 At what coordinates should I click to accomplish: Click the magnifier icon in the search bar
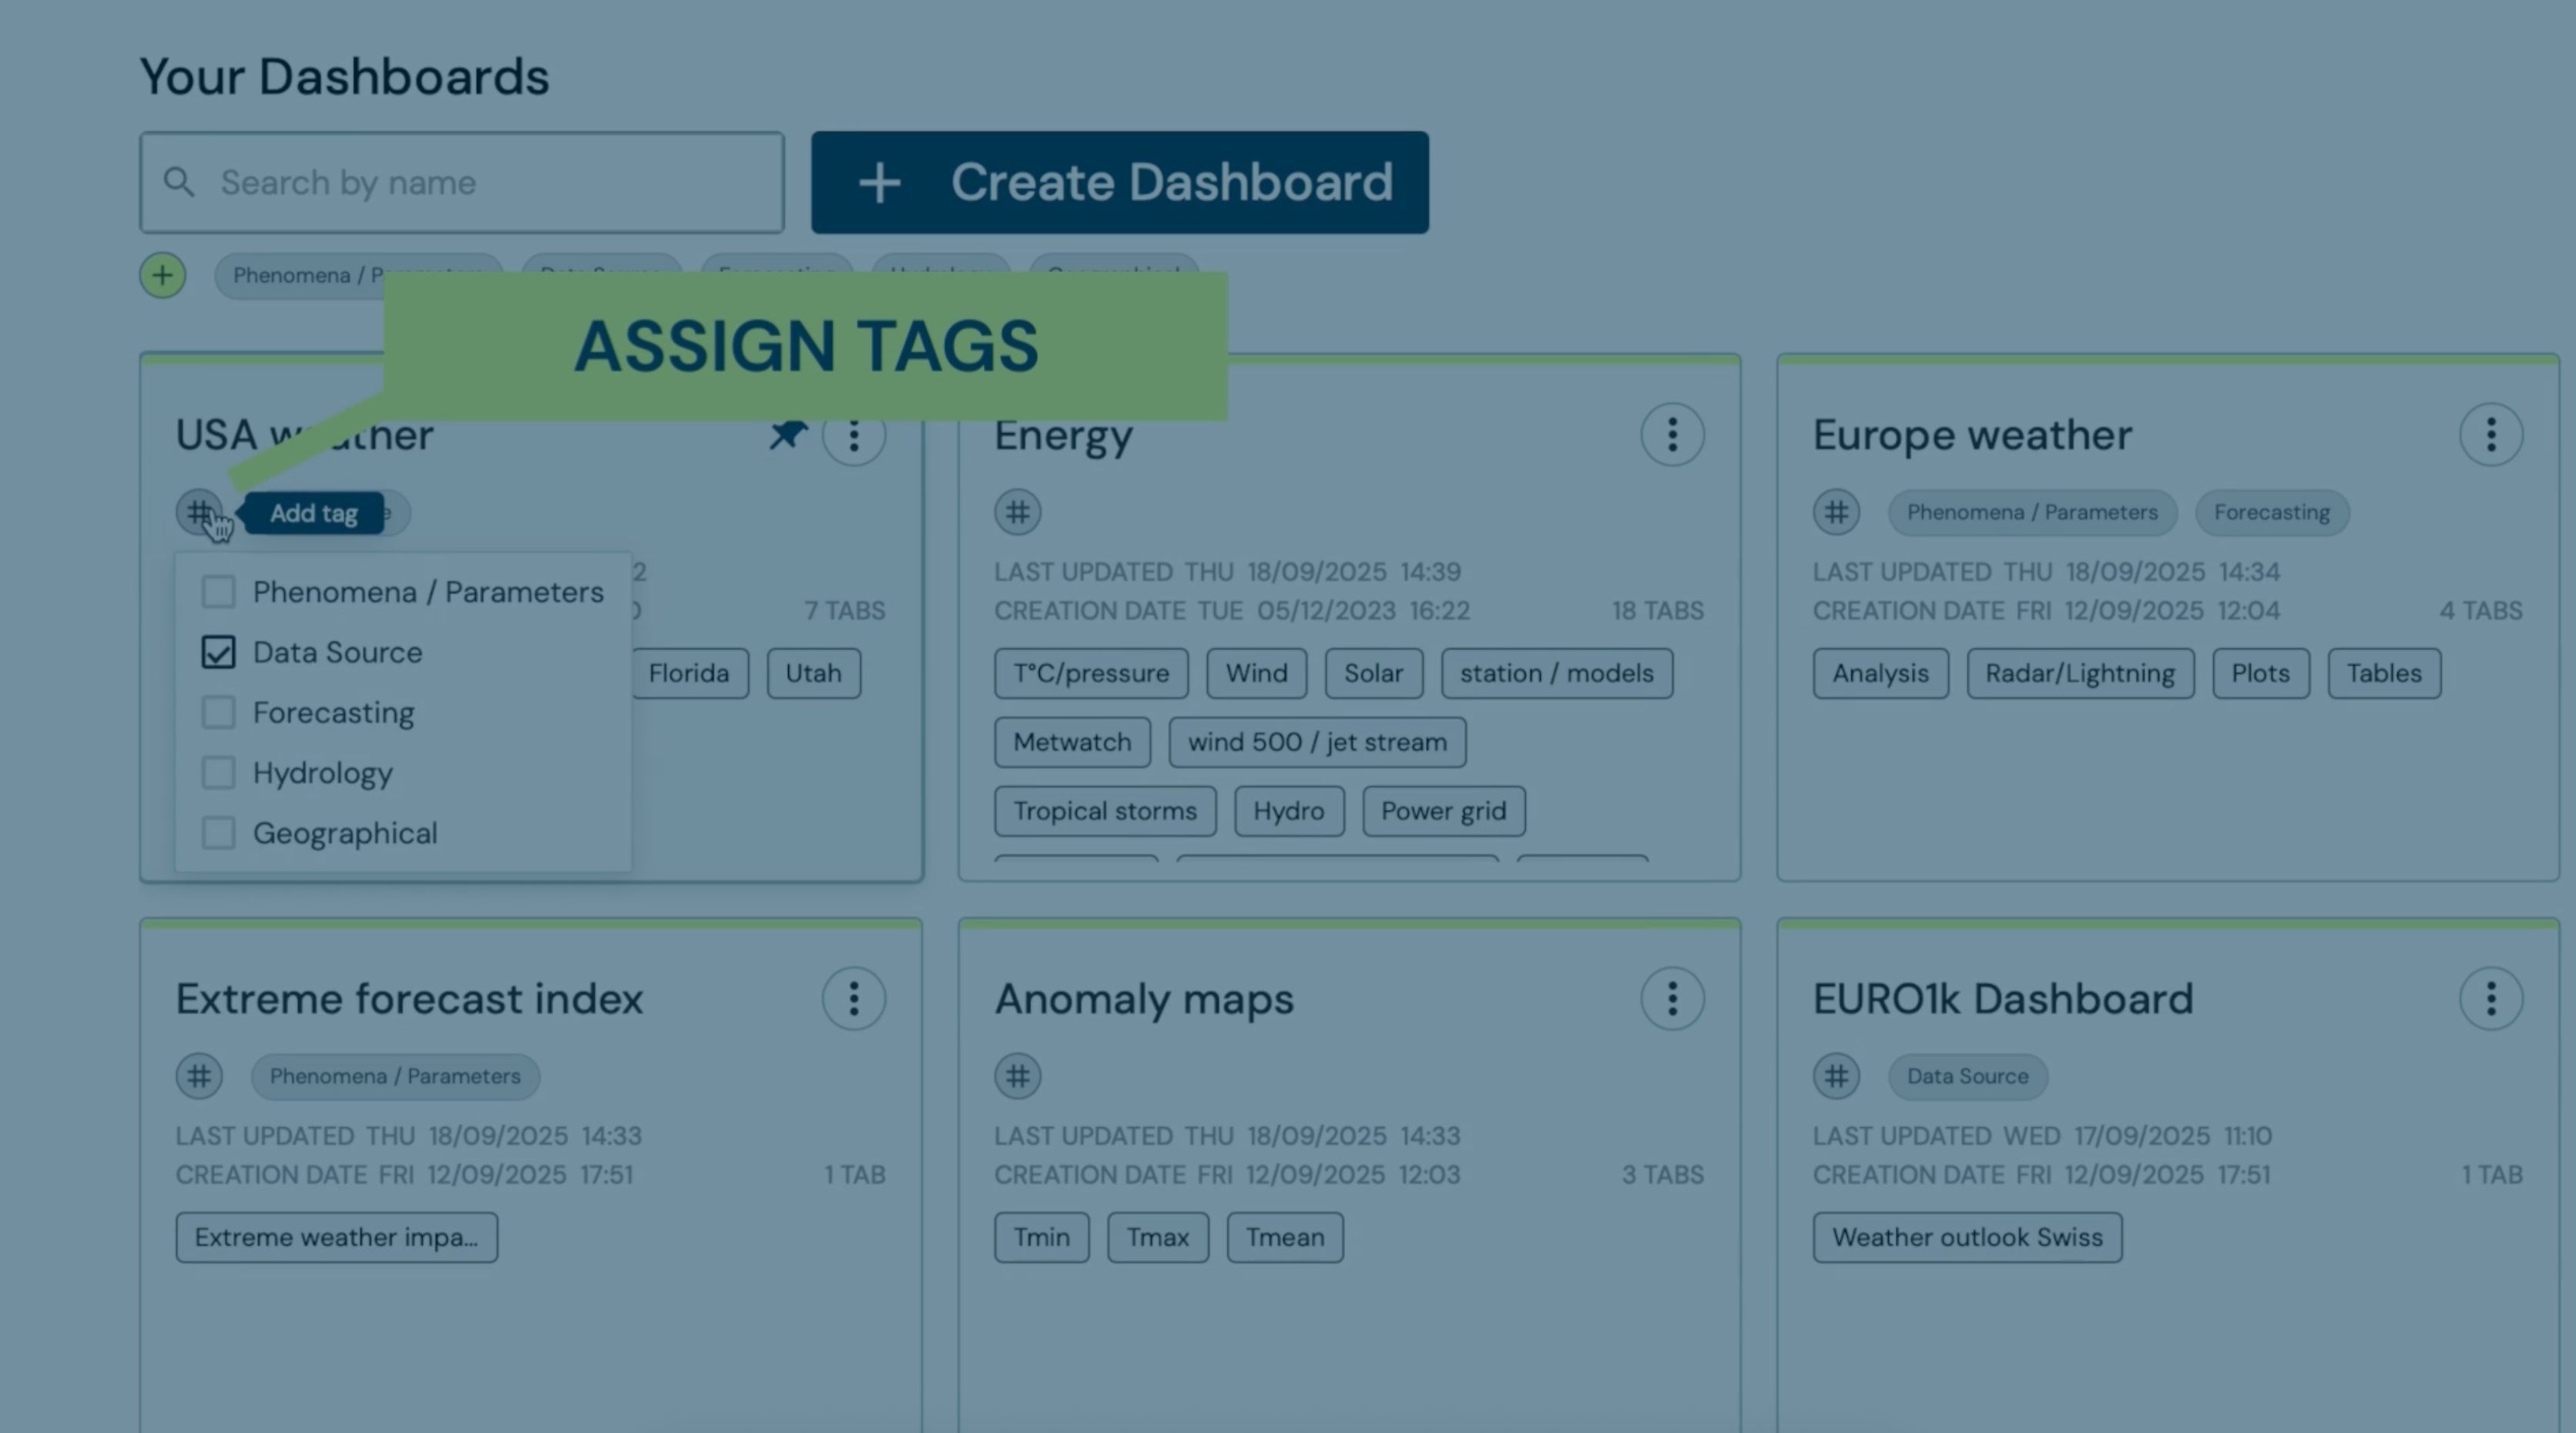click(x=180, y=183)
